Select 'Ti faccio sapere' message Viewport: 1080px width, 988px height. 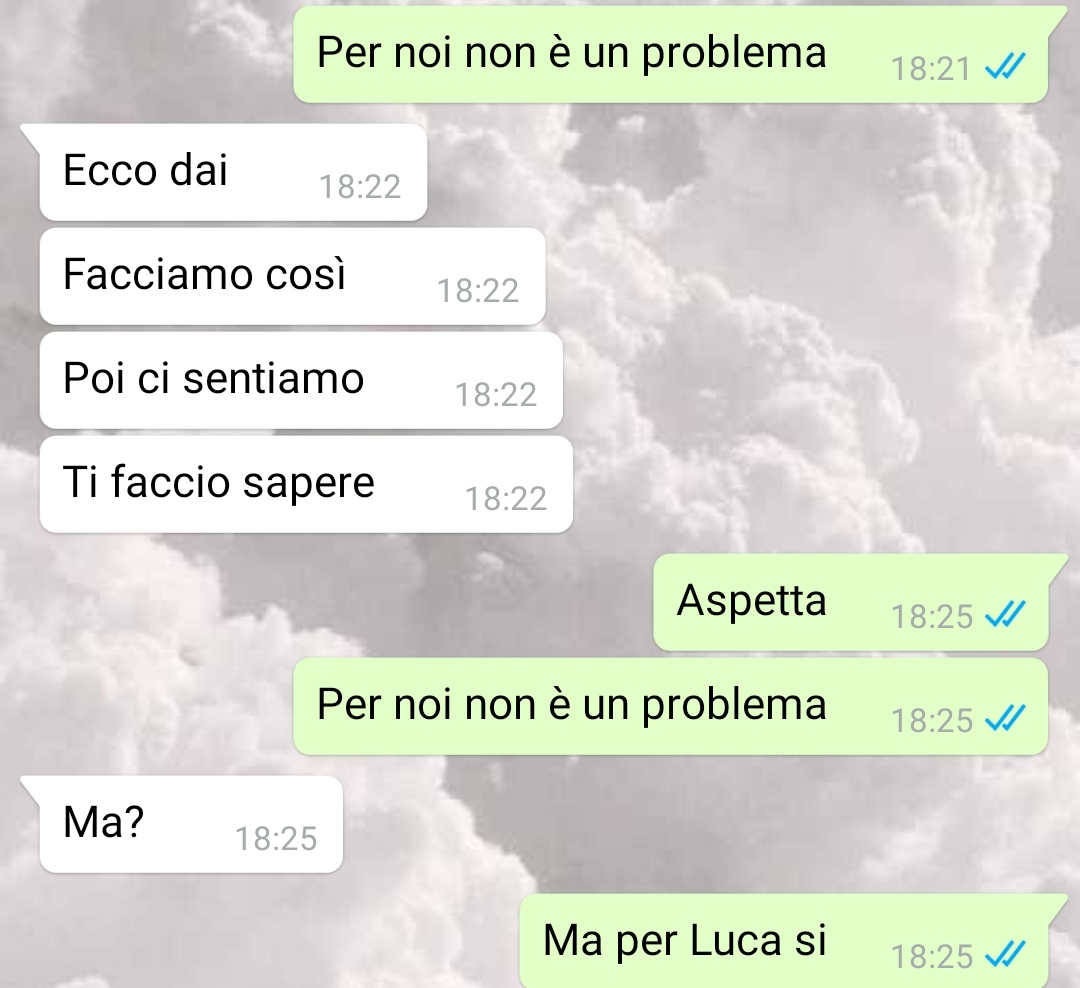[x=307, y=484]
